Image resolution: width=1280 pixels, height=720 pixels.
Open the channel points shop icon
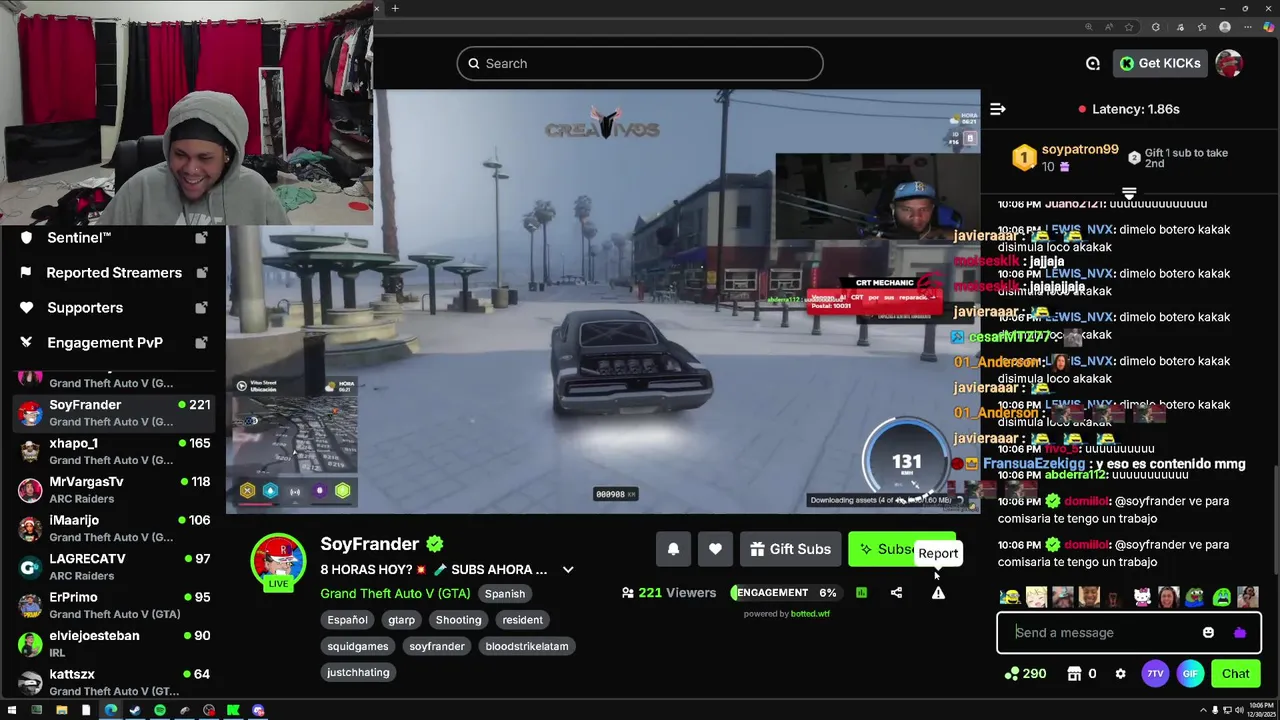tap(1075, 674)
